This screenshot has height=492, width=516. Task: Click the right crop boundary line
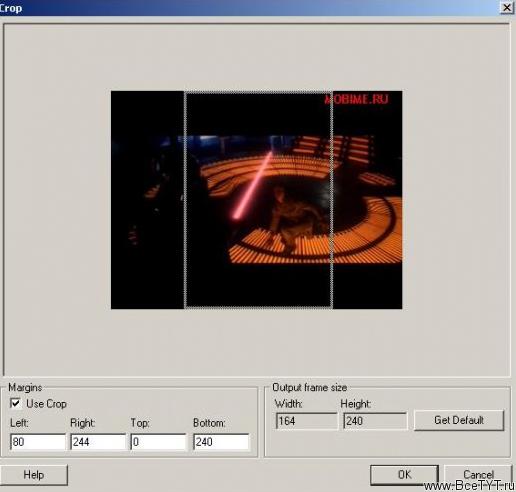click(331, 200)
